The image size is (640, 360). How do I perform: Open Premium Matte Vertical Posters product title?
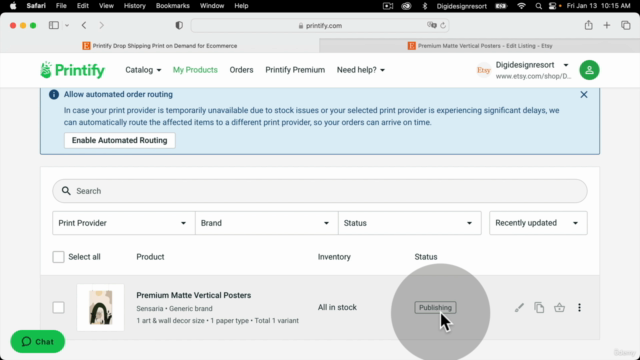(x=193, y=295)
